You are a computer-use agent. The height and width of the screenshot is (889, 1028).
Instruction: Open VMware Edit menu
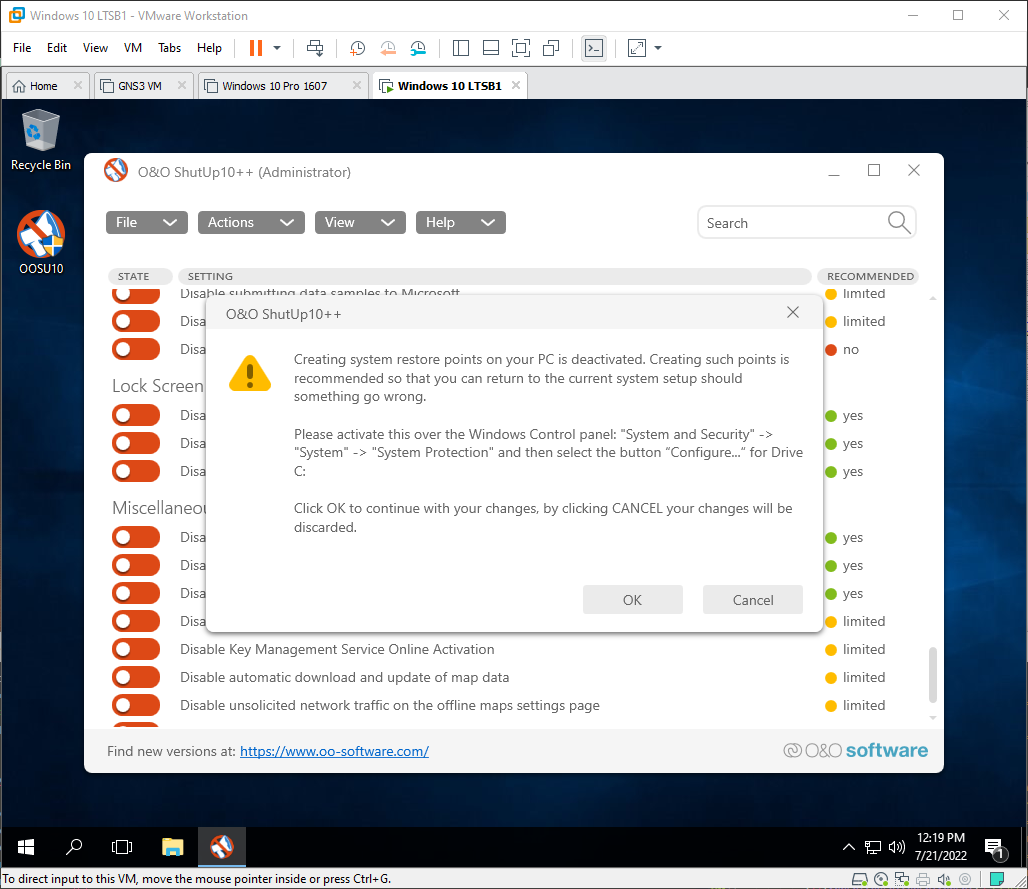coord(56,48)
